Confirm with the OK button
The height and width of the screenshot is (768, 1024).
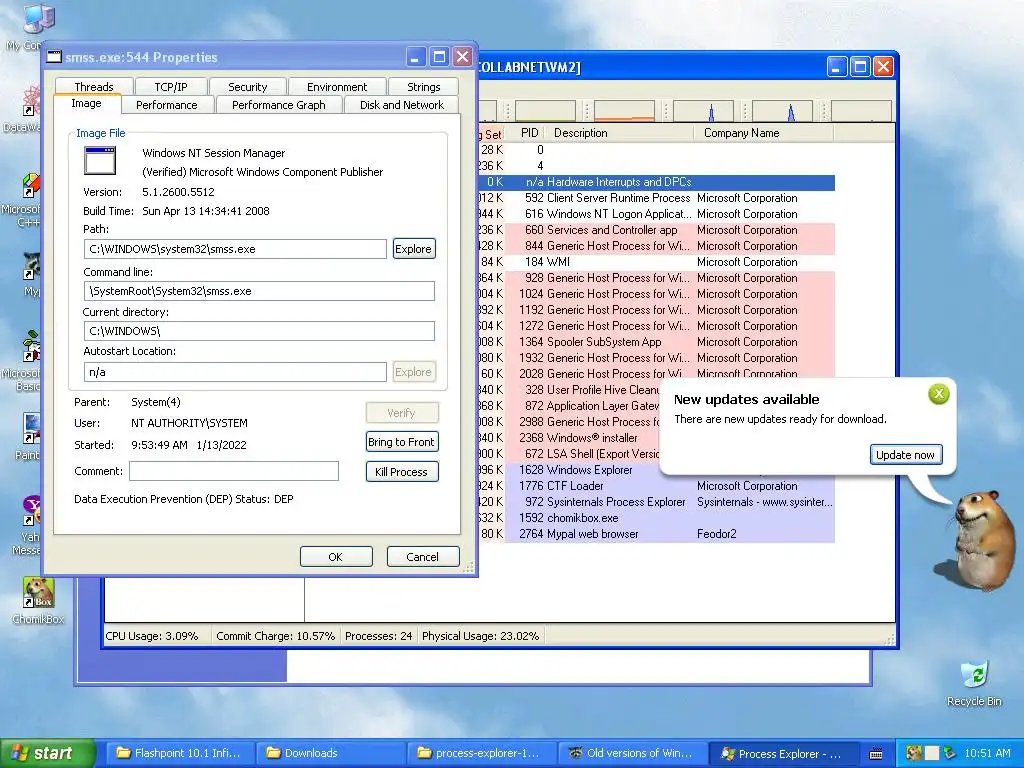(336, 557)
